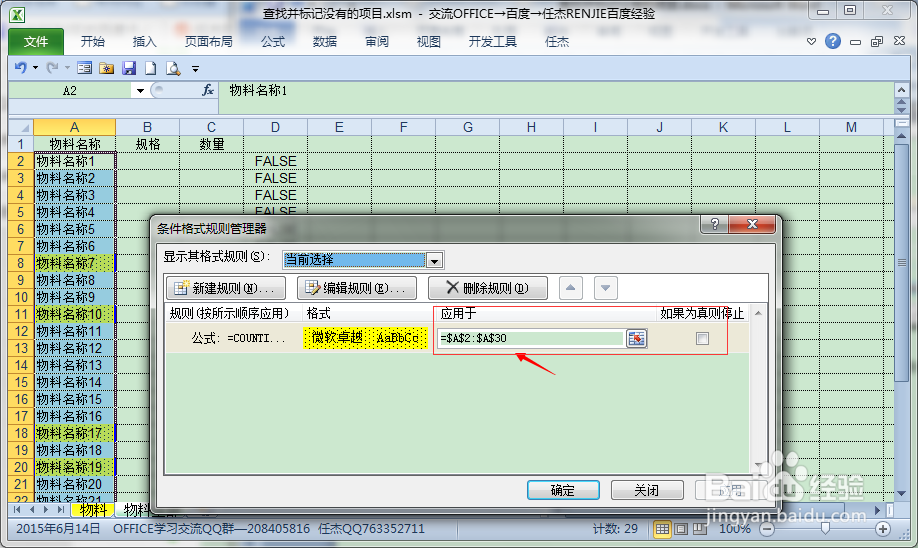918x548 pixels.
Task: Click the collapse dialog range selector icon
Action: [x=636, y=338]
